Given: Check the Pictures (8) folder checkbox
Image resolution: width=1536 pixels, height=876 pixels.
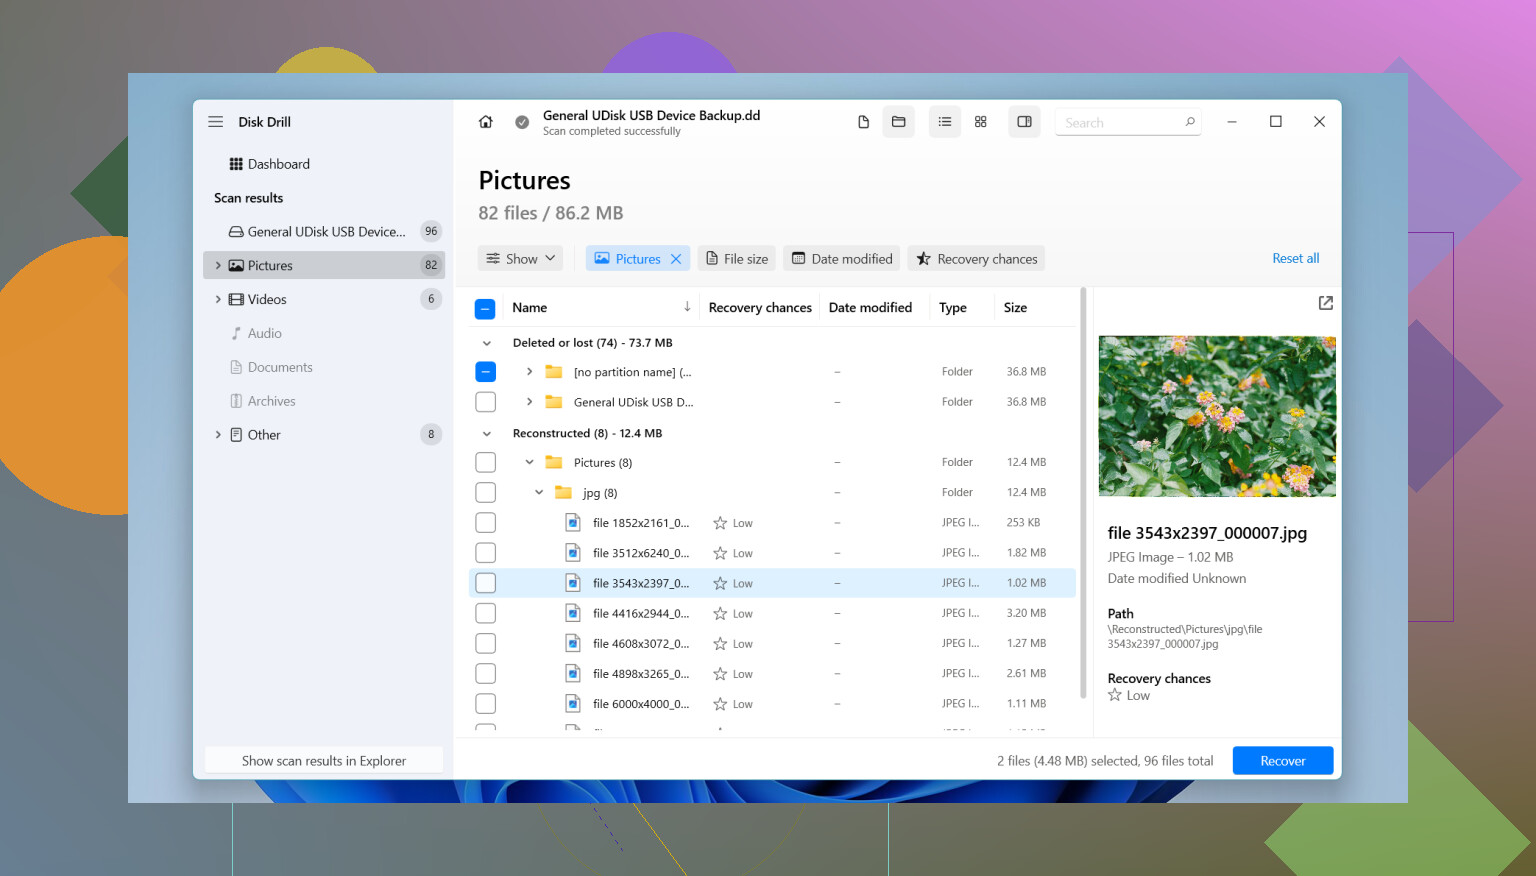Looking at the screenshot, I should tap(485, 463).
